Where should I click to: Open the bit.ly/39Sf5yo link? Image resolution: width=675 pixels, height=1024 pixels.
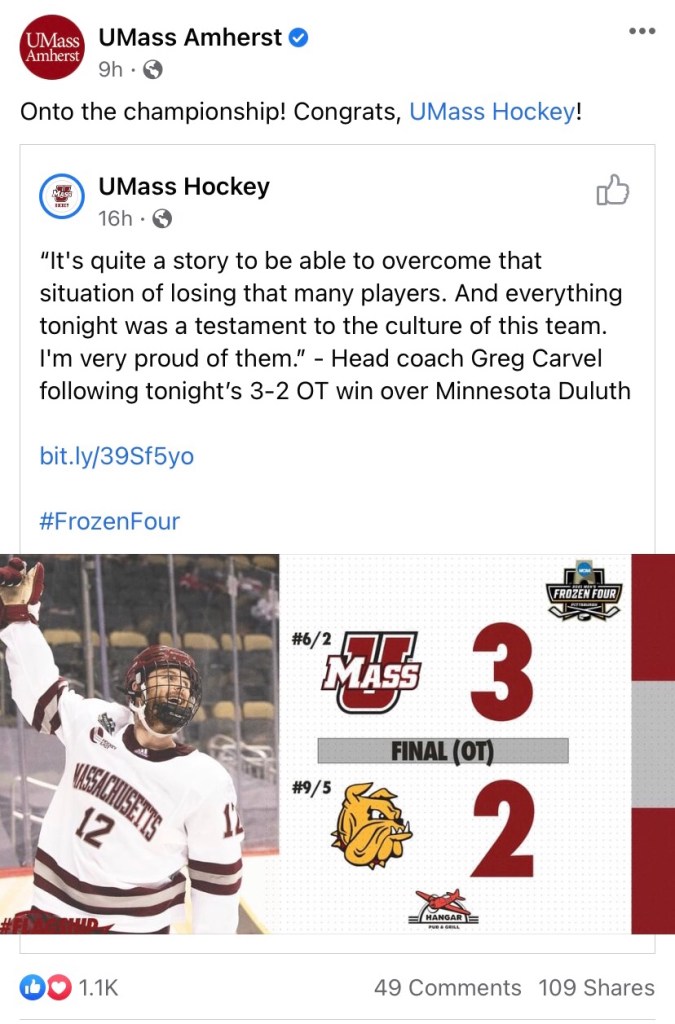(116, 456)
